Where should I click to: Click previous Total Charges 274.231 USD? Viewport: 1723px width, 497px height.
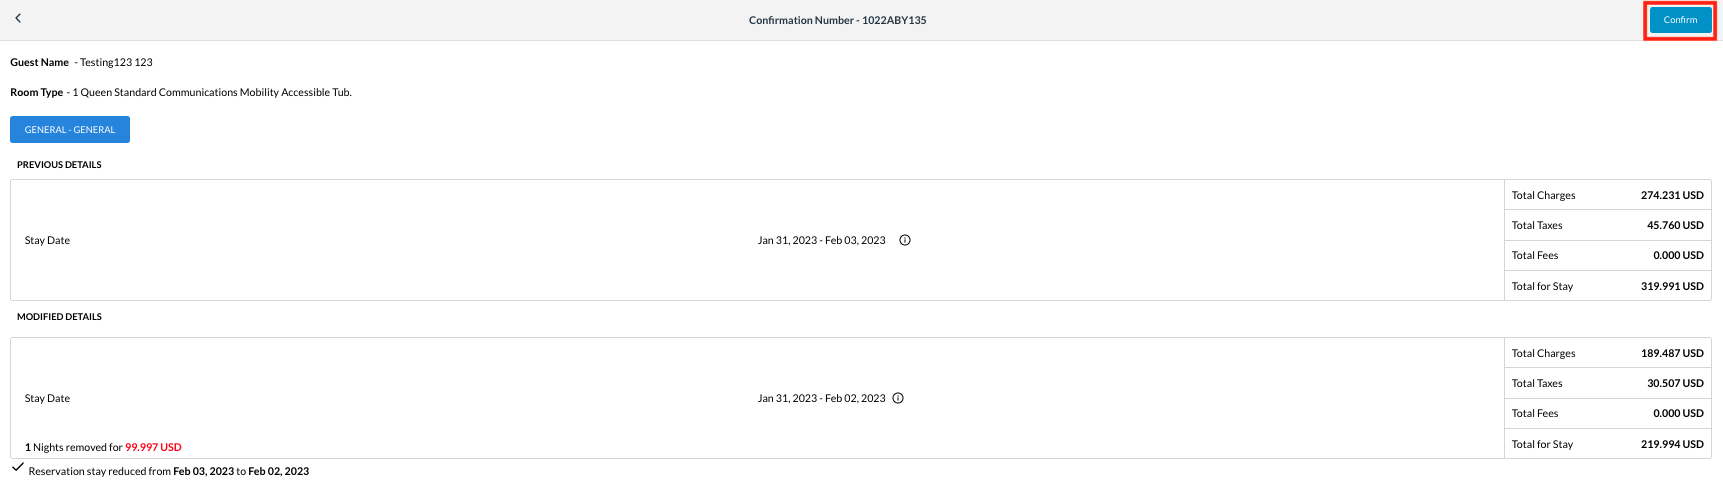point(1671,195)
